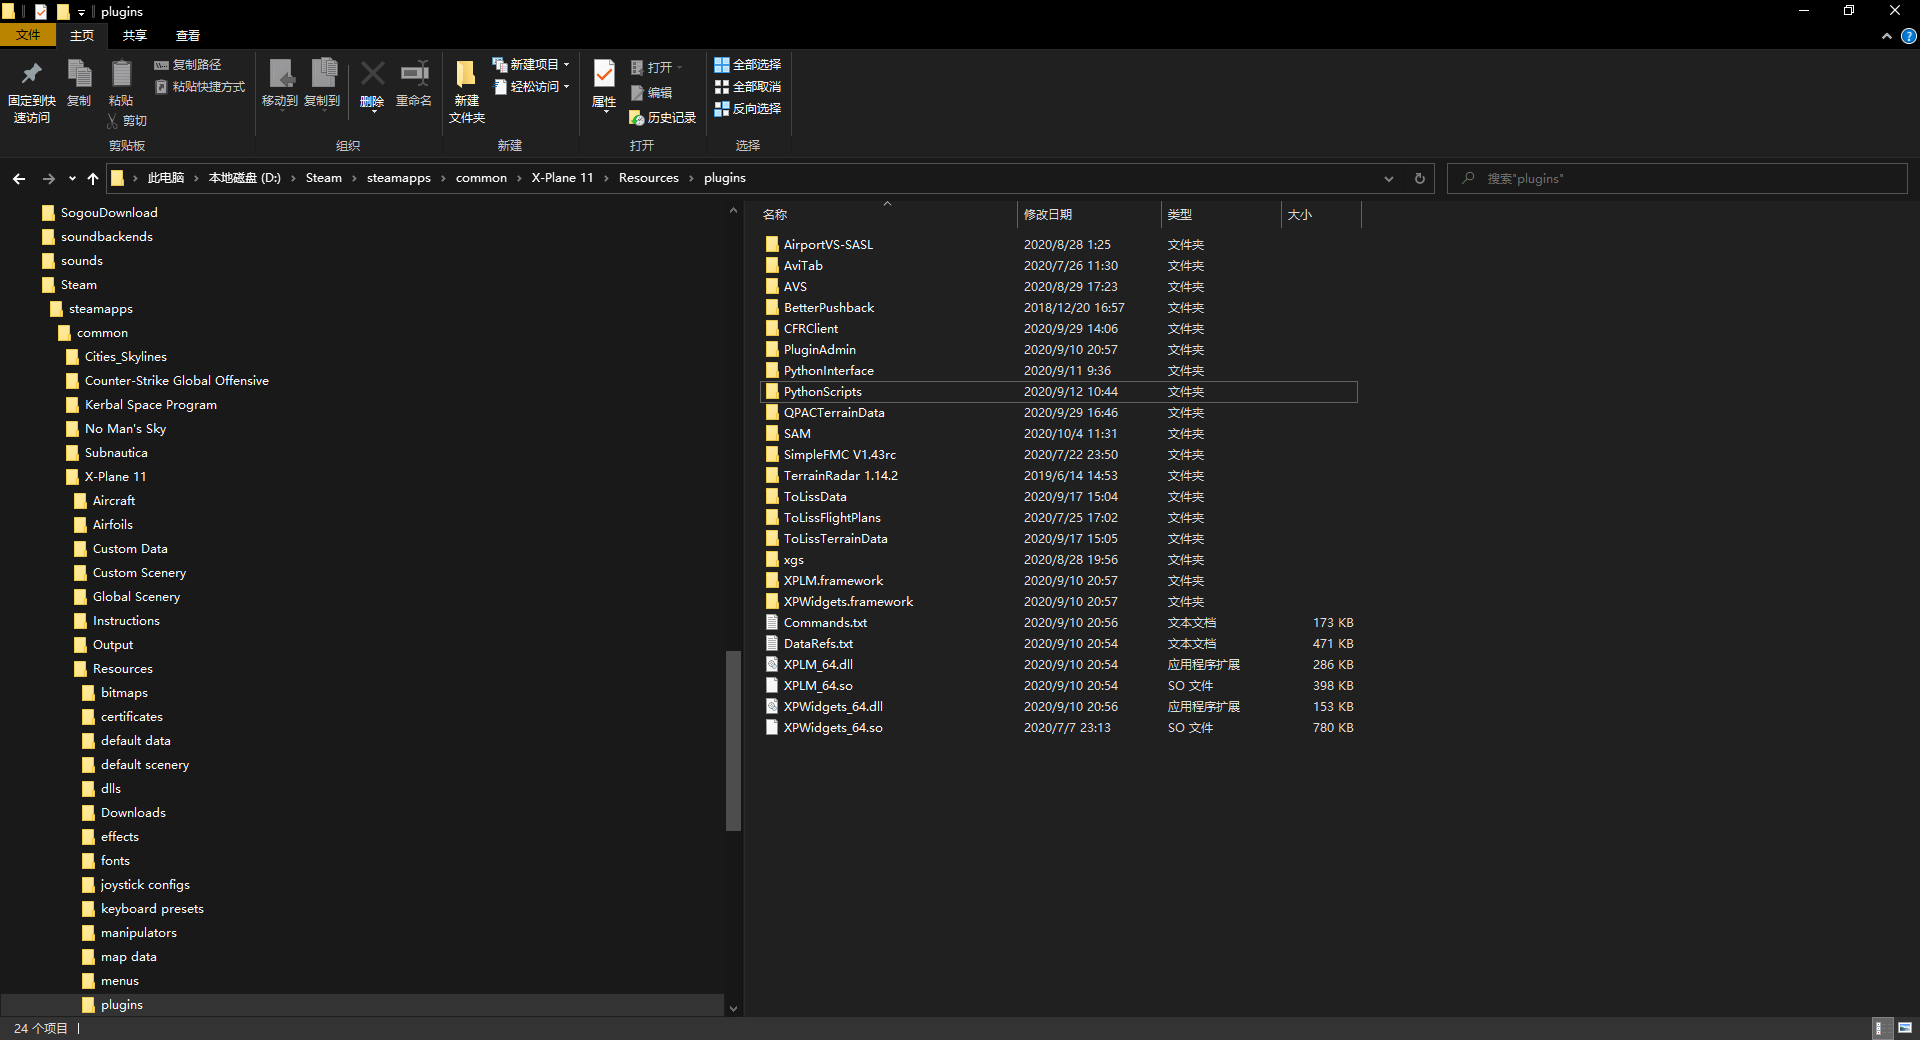1920x1040 pixels.
Task: Switch to View ribbon tab
Action: point(188,36)
